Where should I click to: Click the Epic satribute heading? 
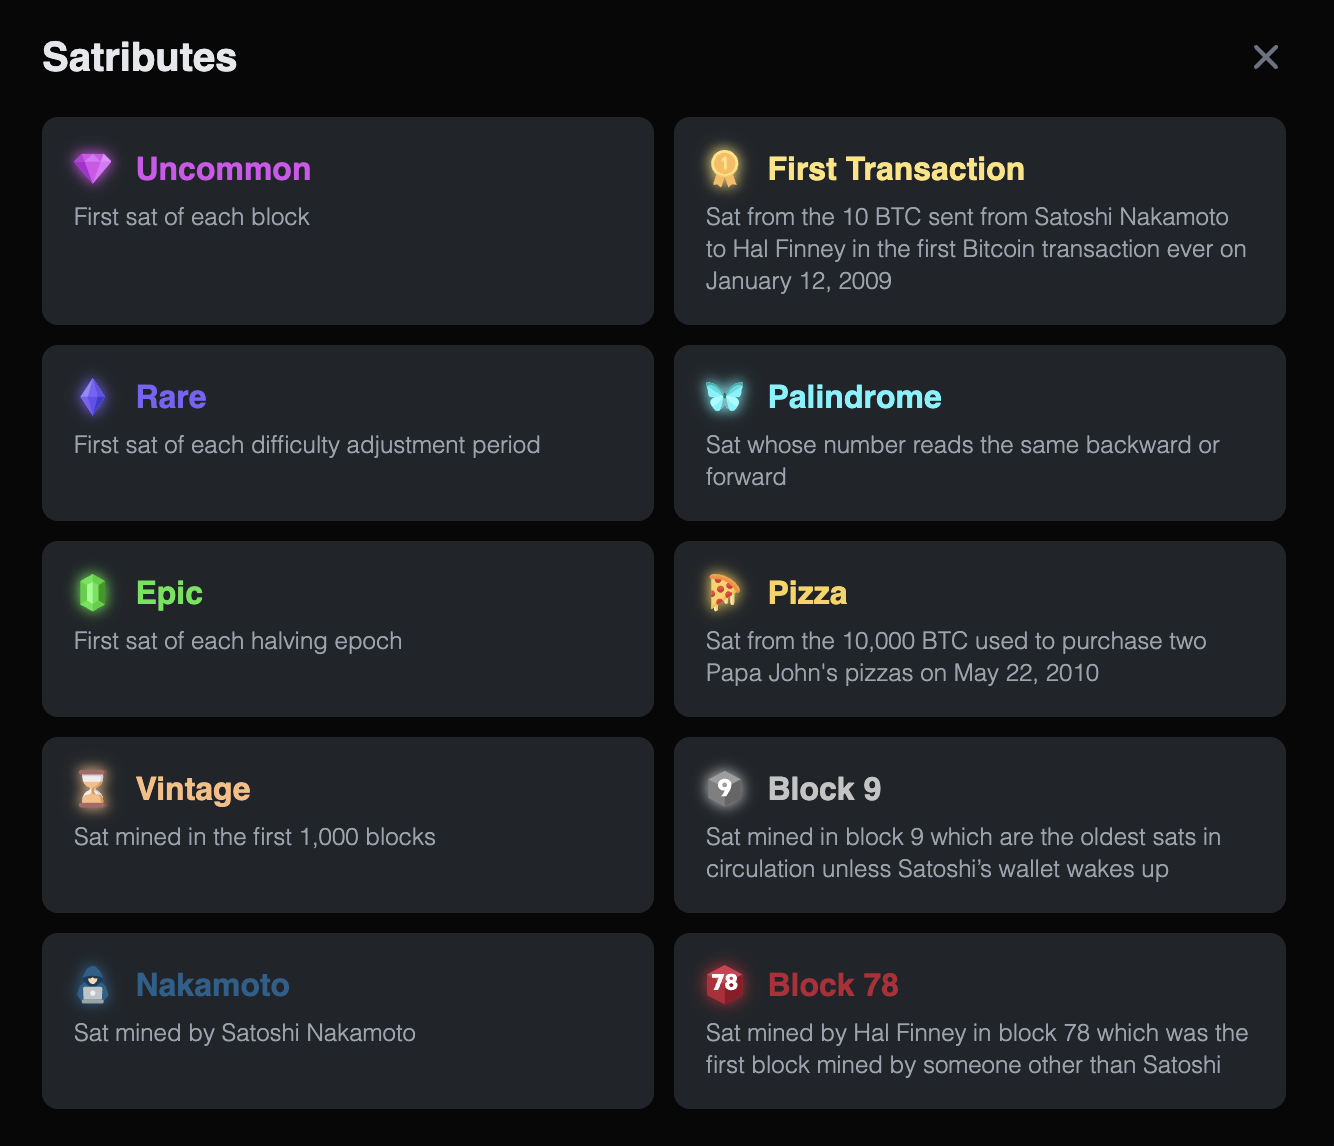[169, 593]
